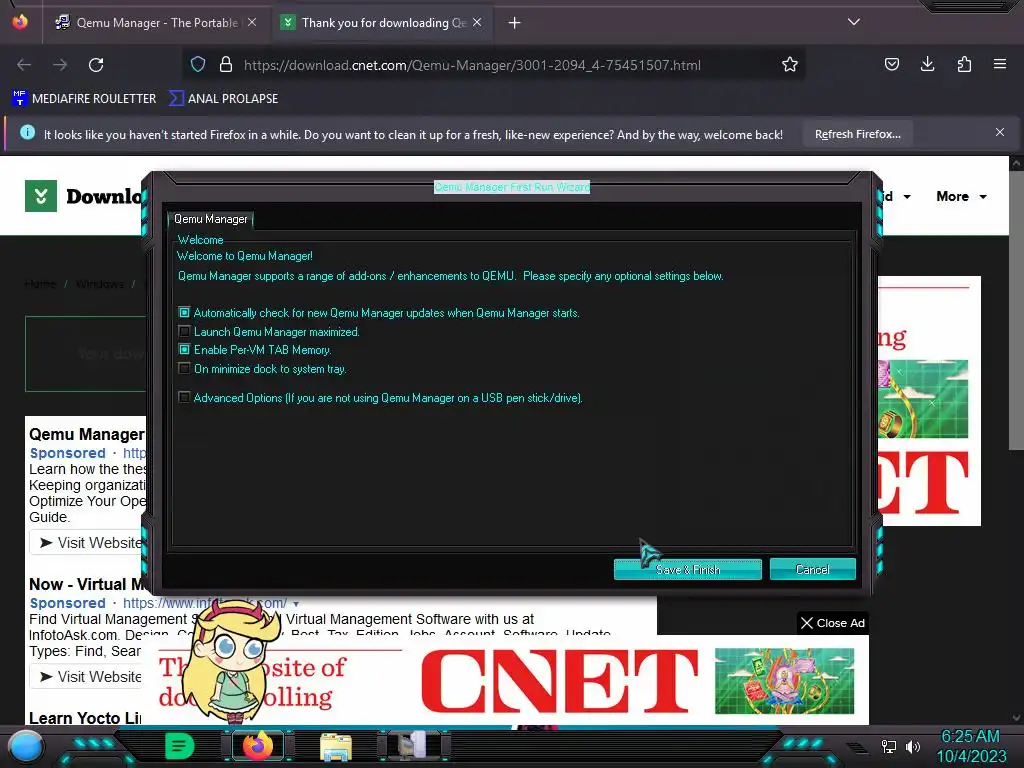
Task: View site security lock information
Action: click(x=226, y=65)
